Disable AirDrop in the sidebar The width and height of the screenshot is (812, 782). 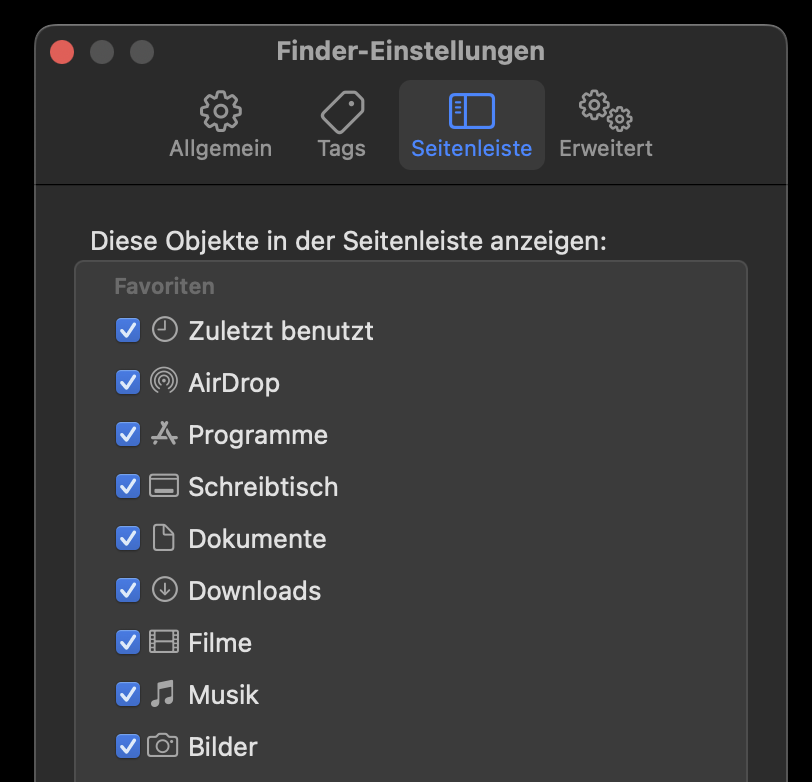click(128, 382)
